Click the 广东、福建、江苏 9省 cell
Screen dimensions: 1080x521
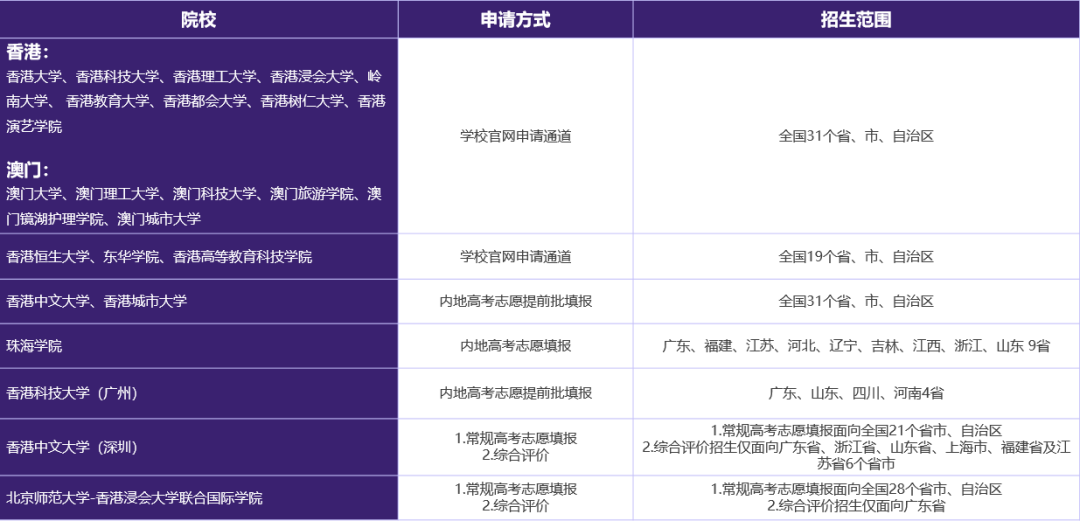(856, 346)
